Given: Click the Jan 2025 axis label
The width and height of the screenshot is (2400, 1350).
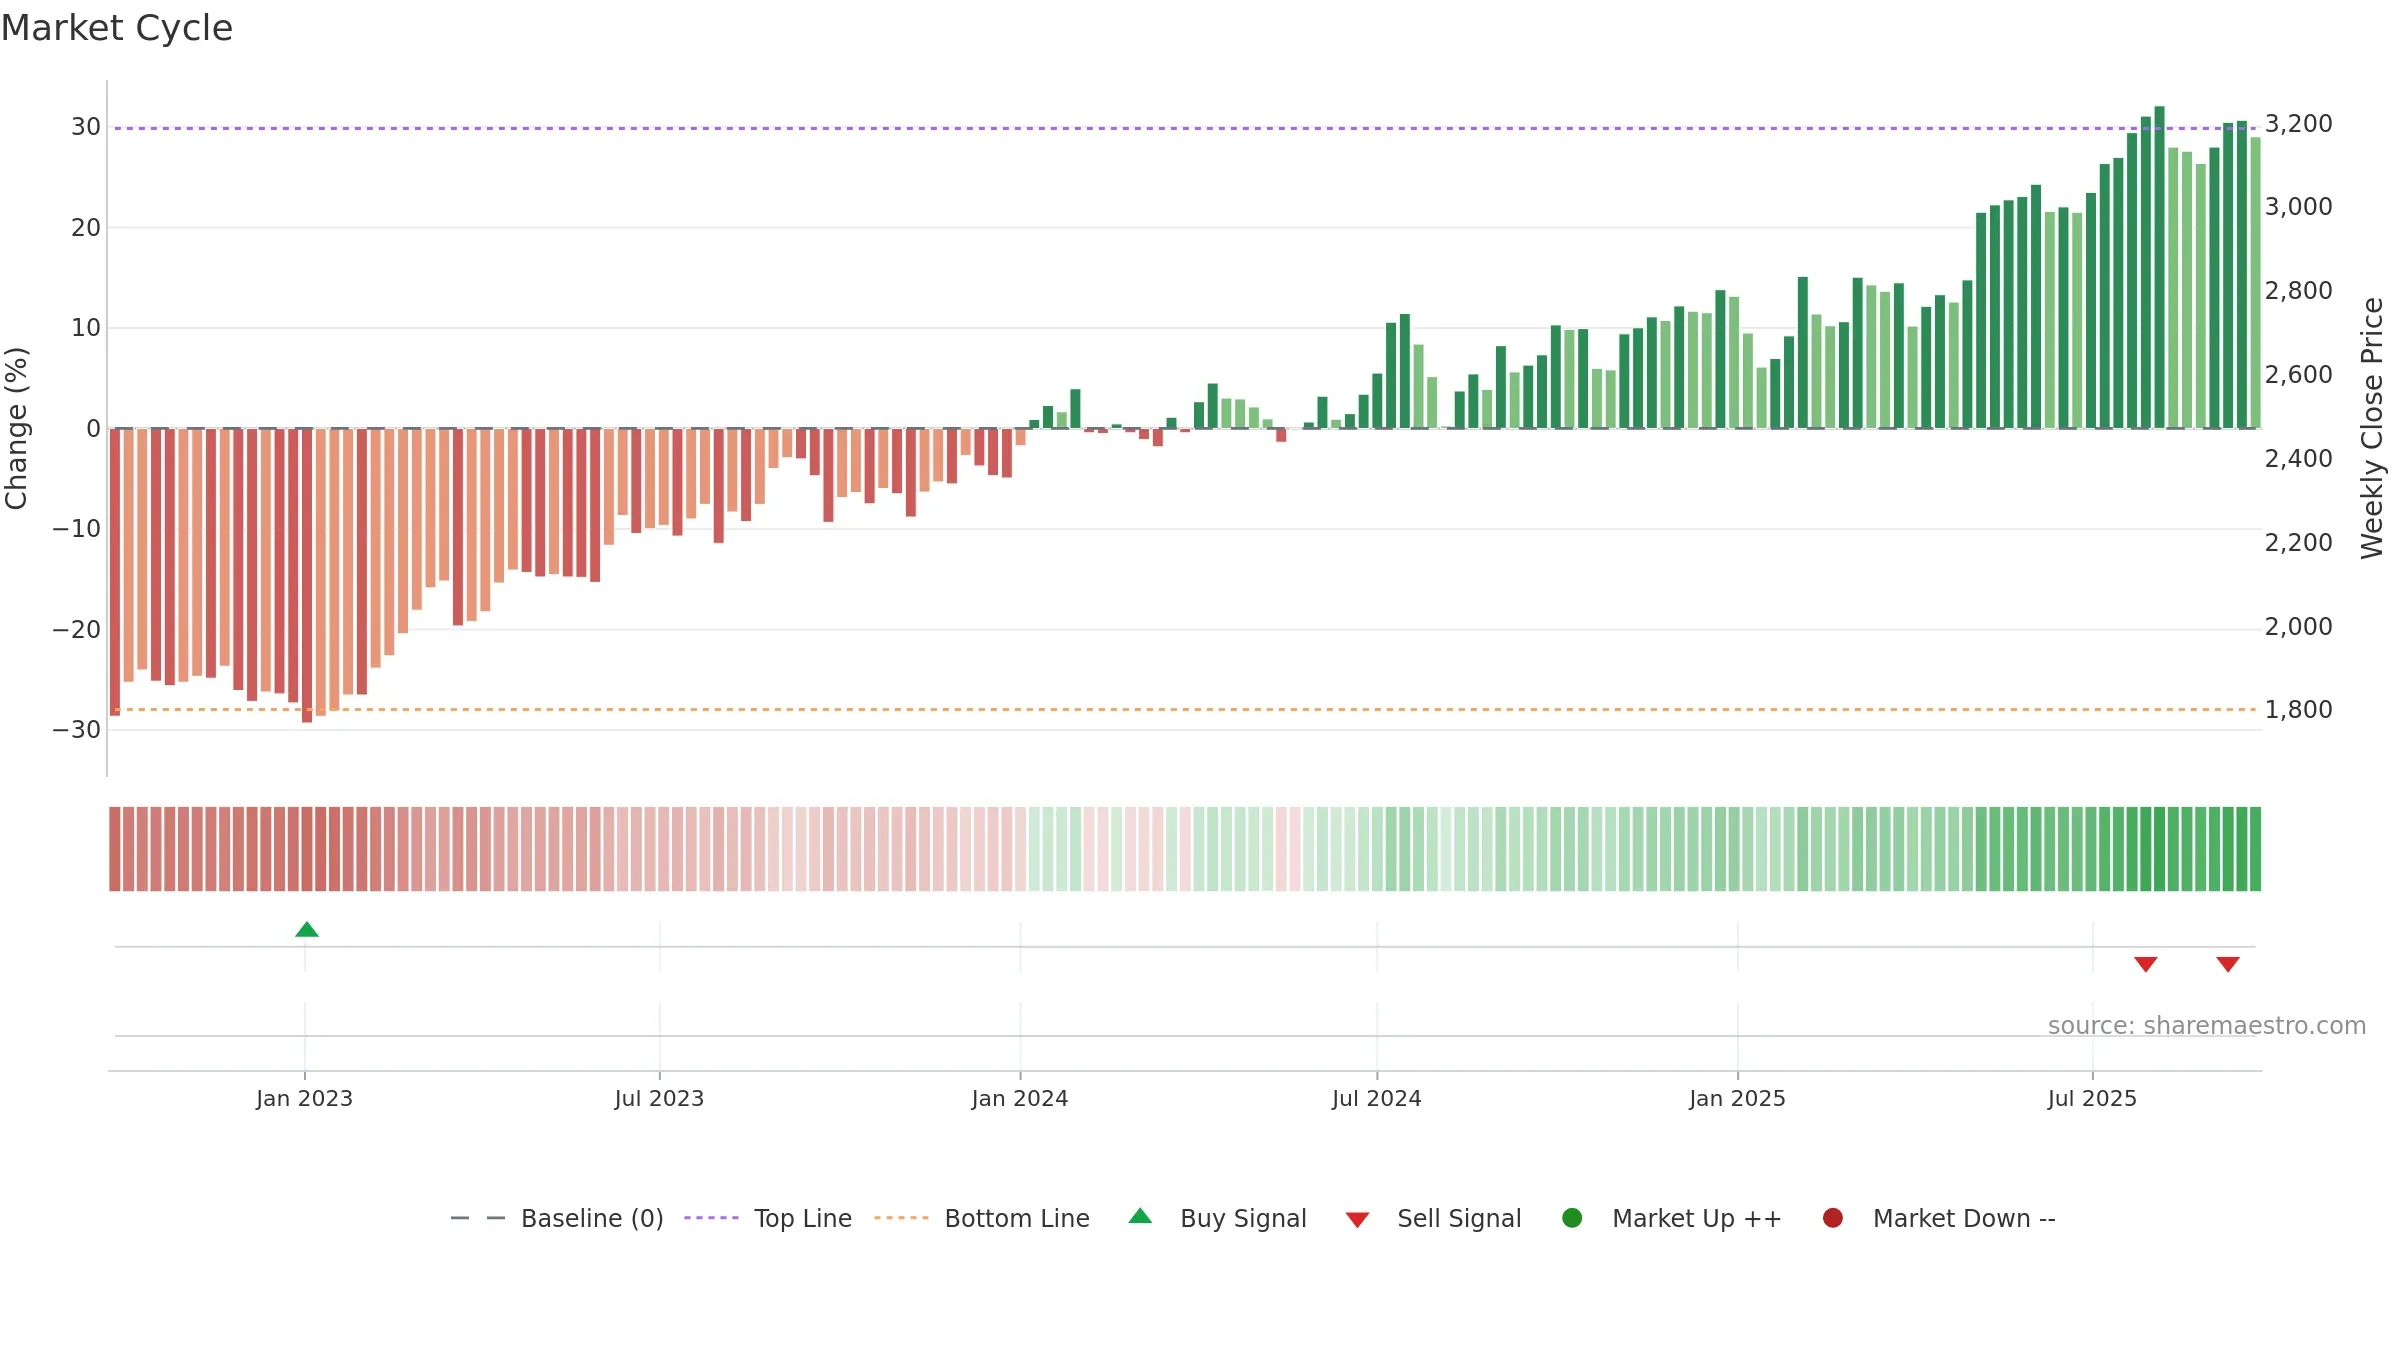Looking at the screenshot, I should coord(1737,1099).
